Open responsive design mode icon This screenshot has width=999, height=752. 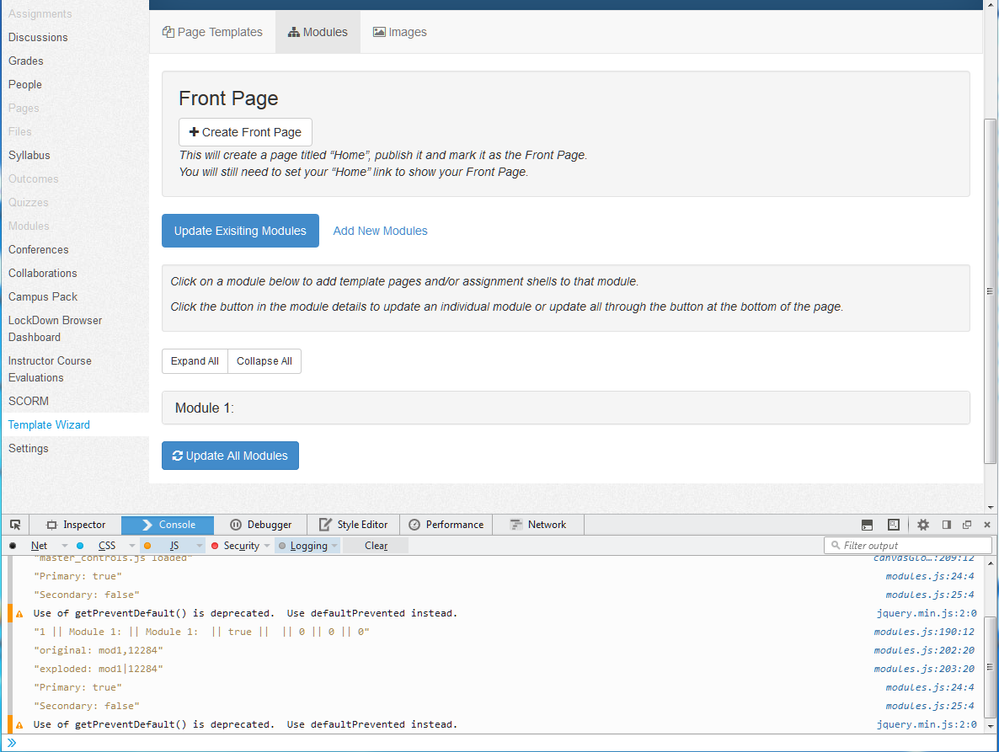pyautogui.click(x=893, y=525)
